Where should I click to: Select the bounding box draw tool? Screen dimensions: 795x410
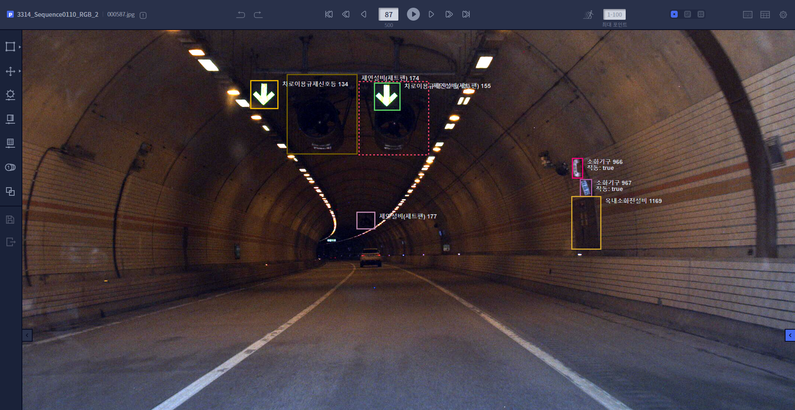[10, 47]
